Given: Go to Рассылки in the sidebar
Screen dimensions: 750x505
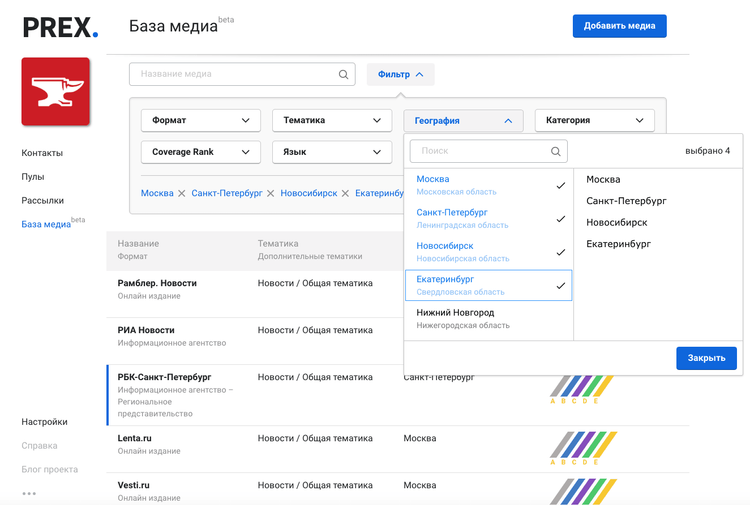Looking at the screenshot, I should click(x=43, y=200).
